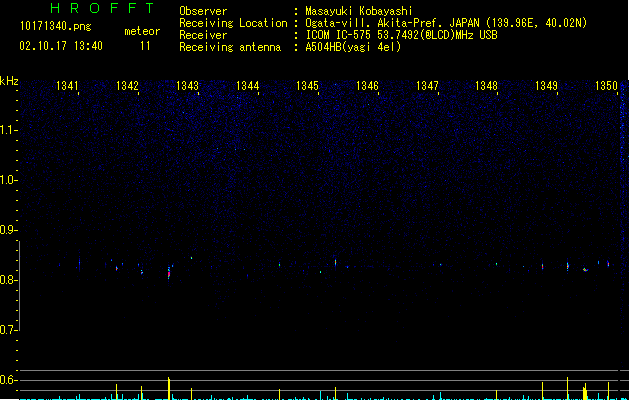Click the observer name Masayuki Kobayashi
This screenshot has height=400, width=629.
(x=359, y=11)
